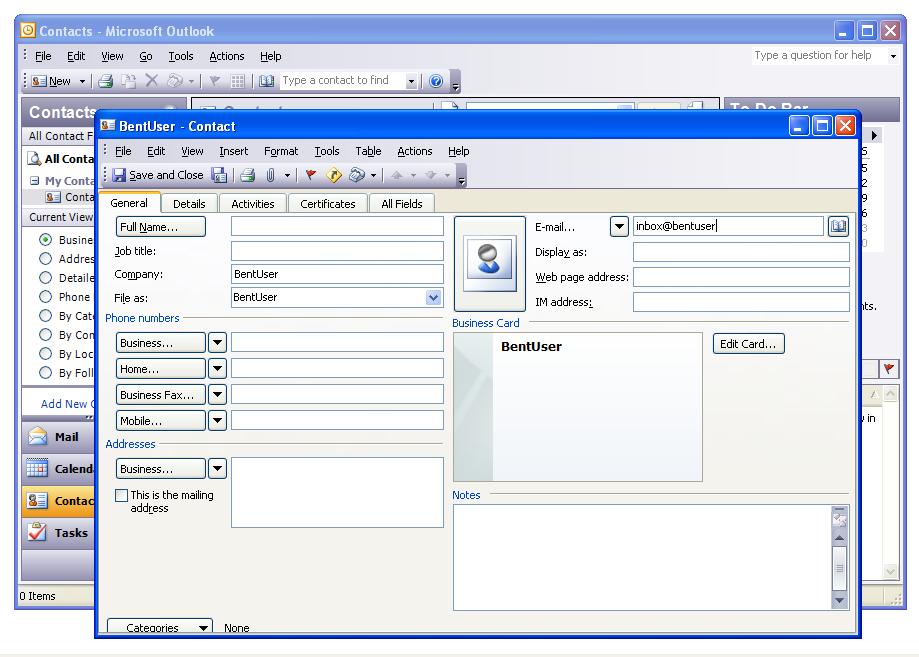Image resolution: width=919 pixels, height=657 pixels.
Task: Switch to the Activities tab
Action: (x=253, y=203)
